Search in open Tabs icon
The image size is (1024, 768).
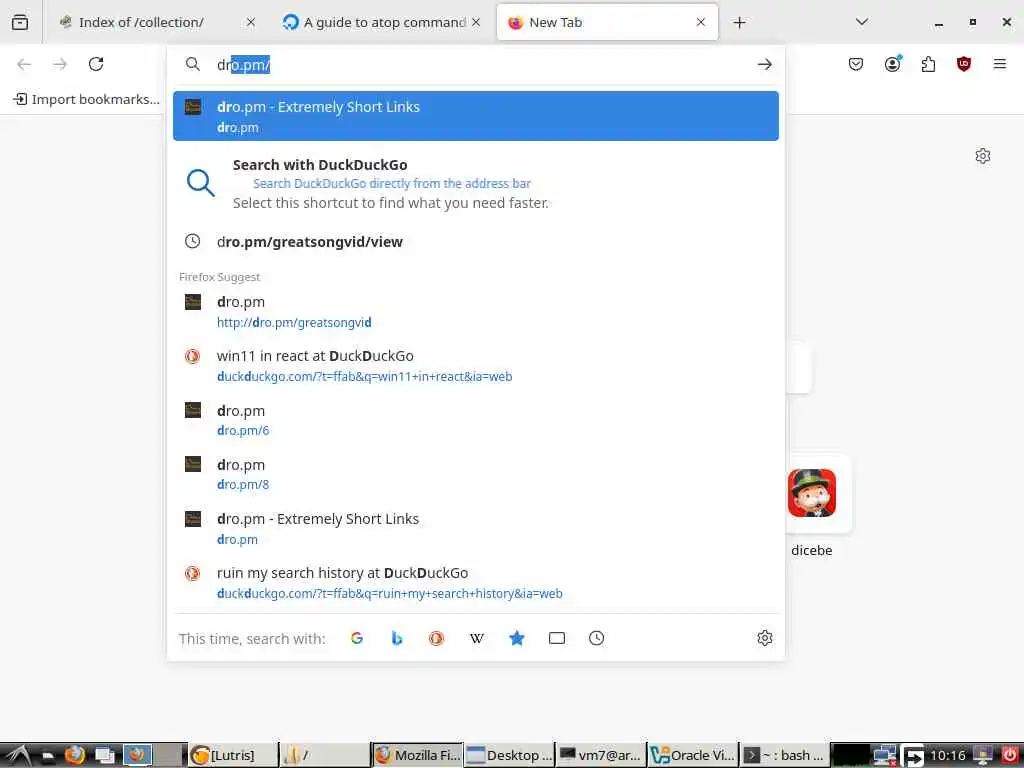pyautogui.click(x=556, y=638)
